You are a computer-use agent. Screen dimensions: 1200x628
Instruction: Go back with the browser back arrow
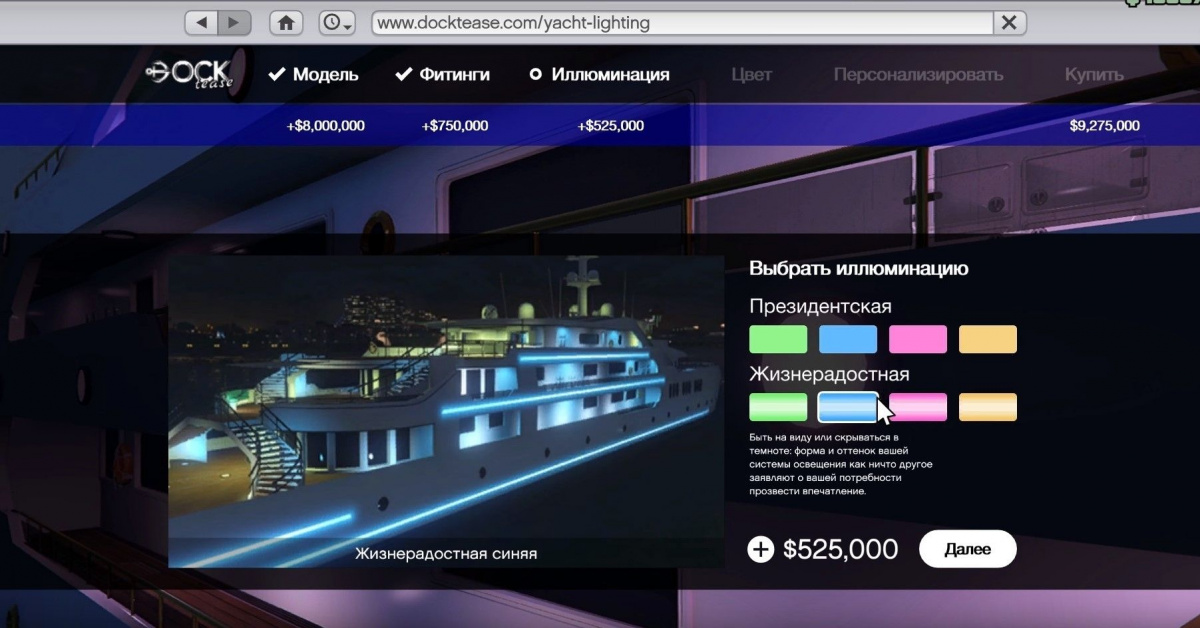click(202, 22)
